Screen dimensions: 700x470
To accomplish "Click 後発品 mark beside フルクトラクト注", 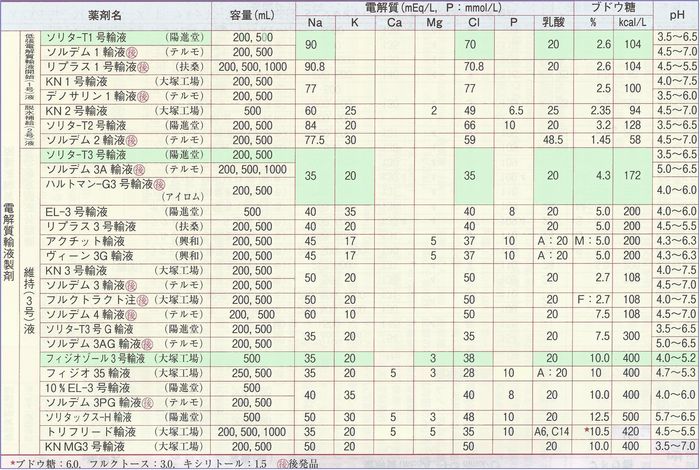I will pos(142,300).
